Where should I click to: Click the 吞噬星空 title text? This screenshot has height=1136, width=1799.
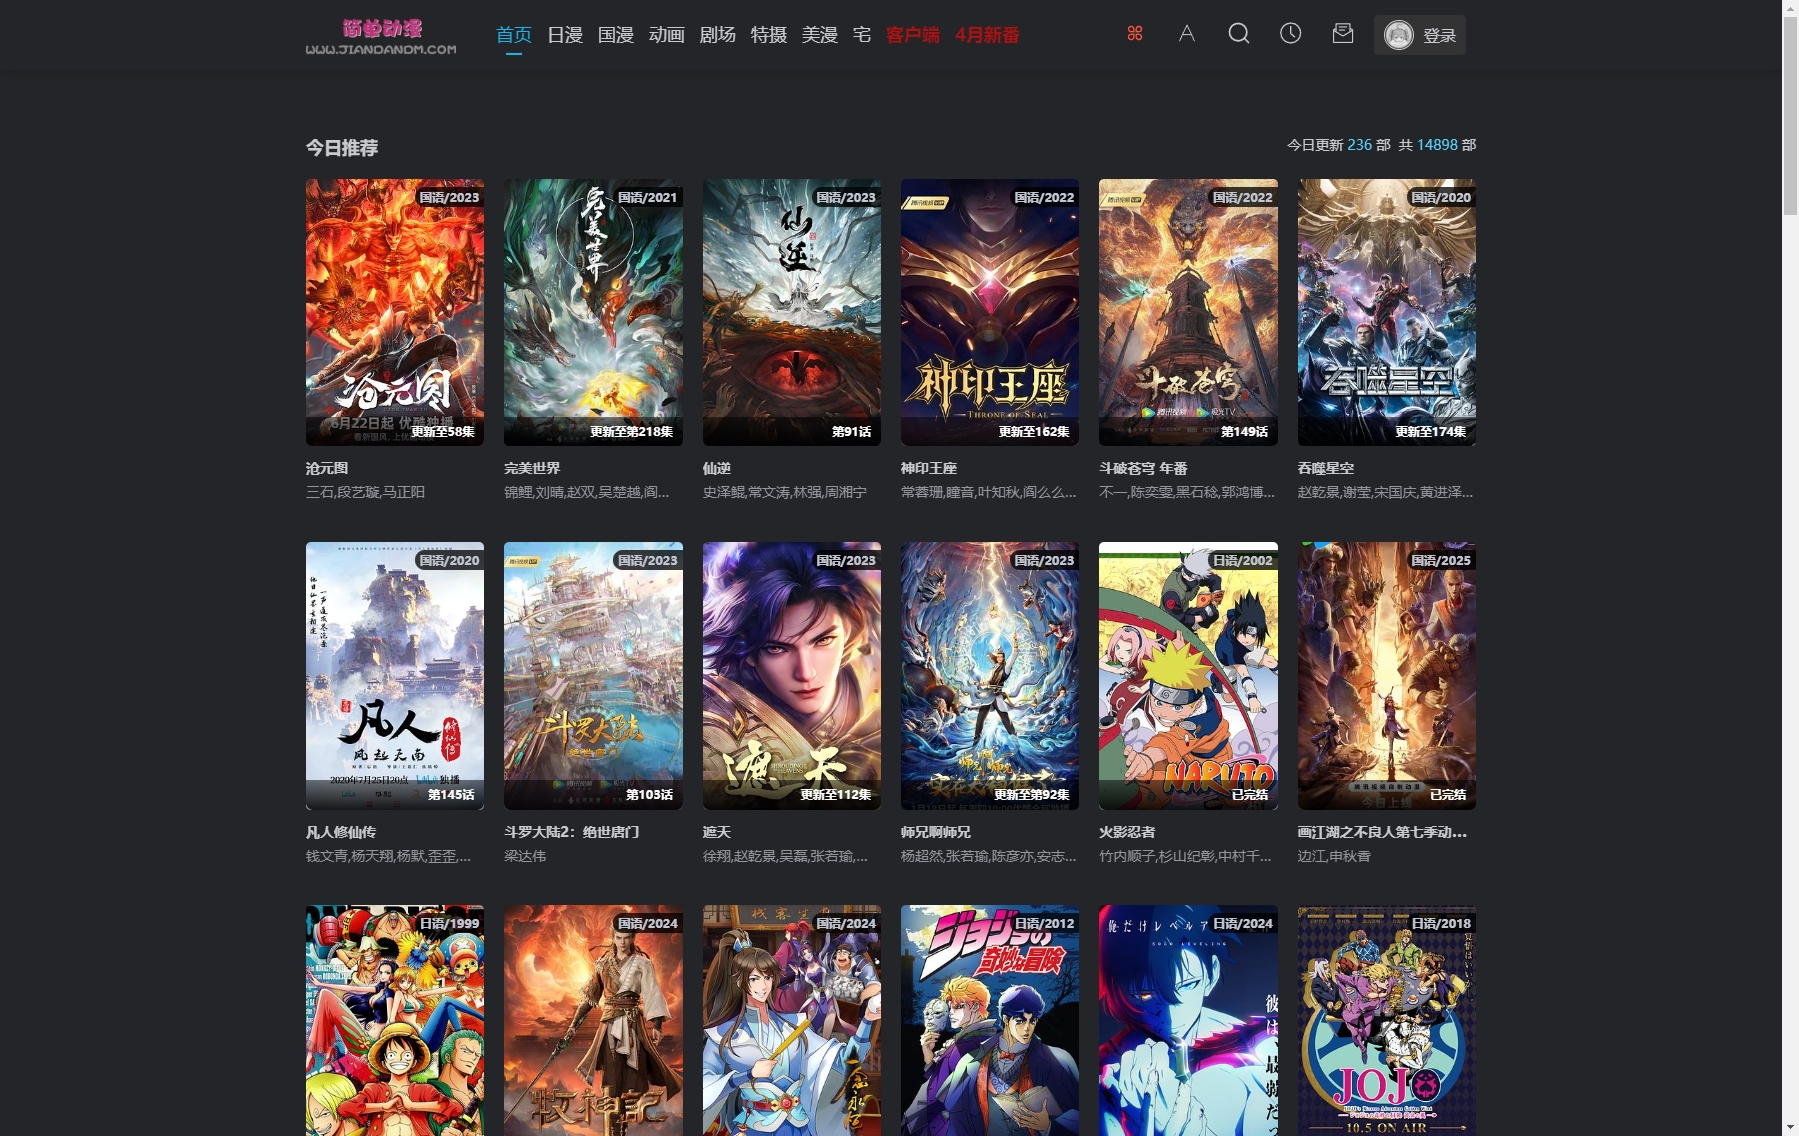1325,468
